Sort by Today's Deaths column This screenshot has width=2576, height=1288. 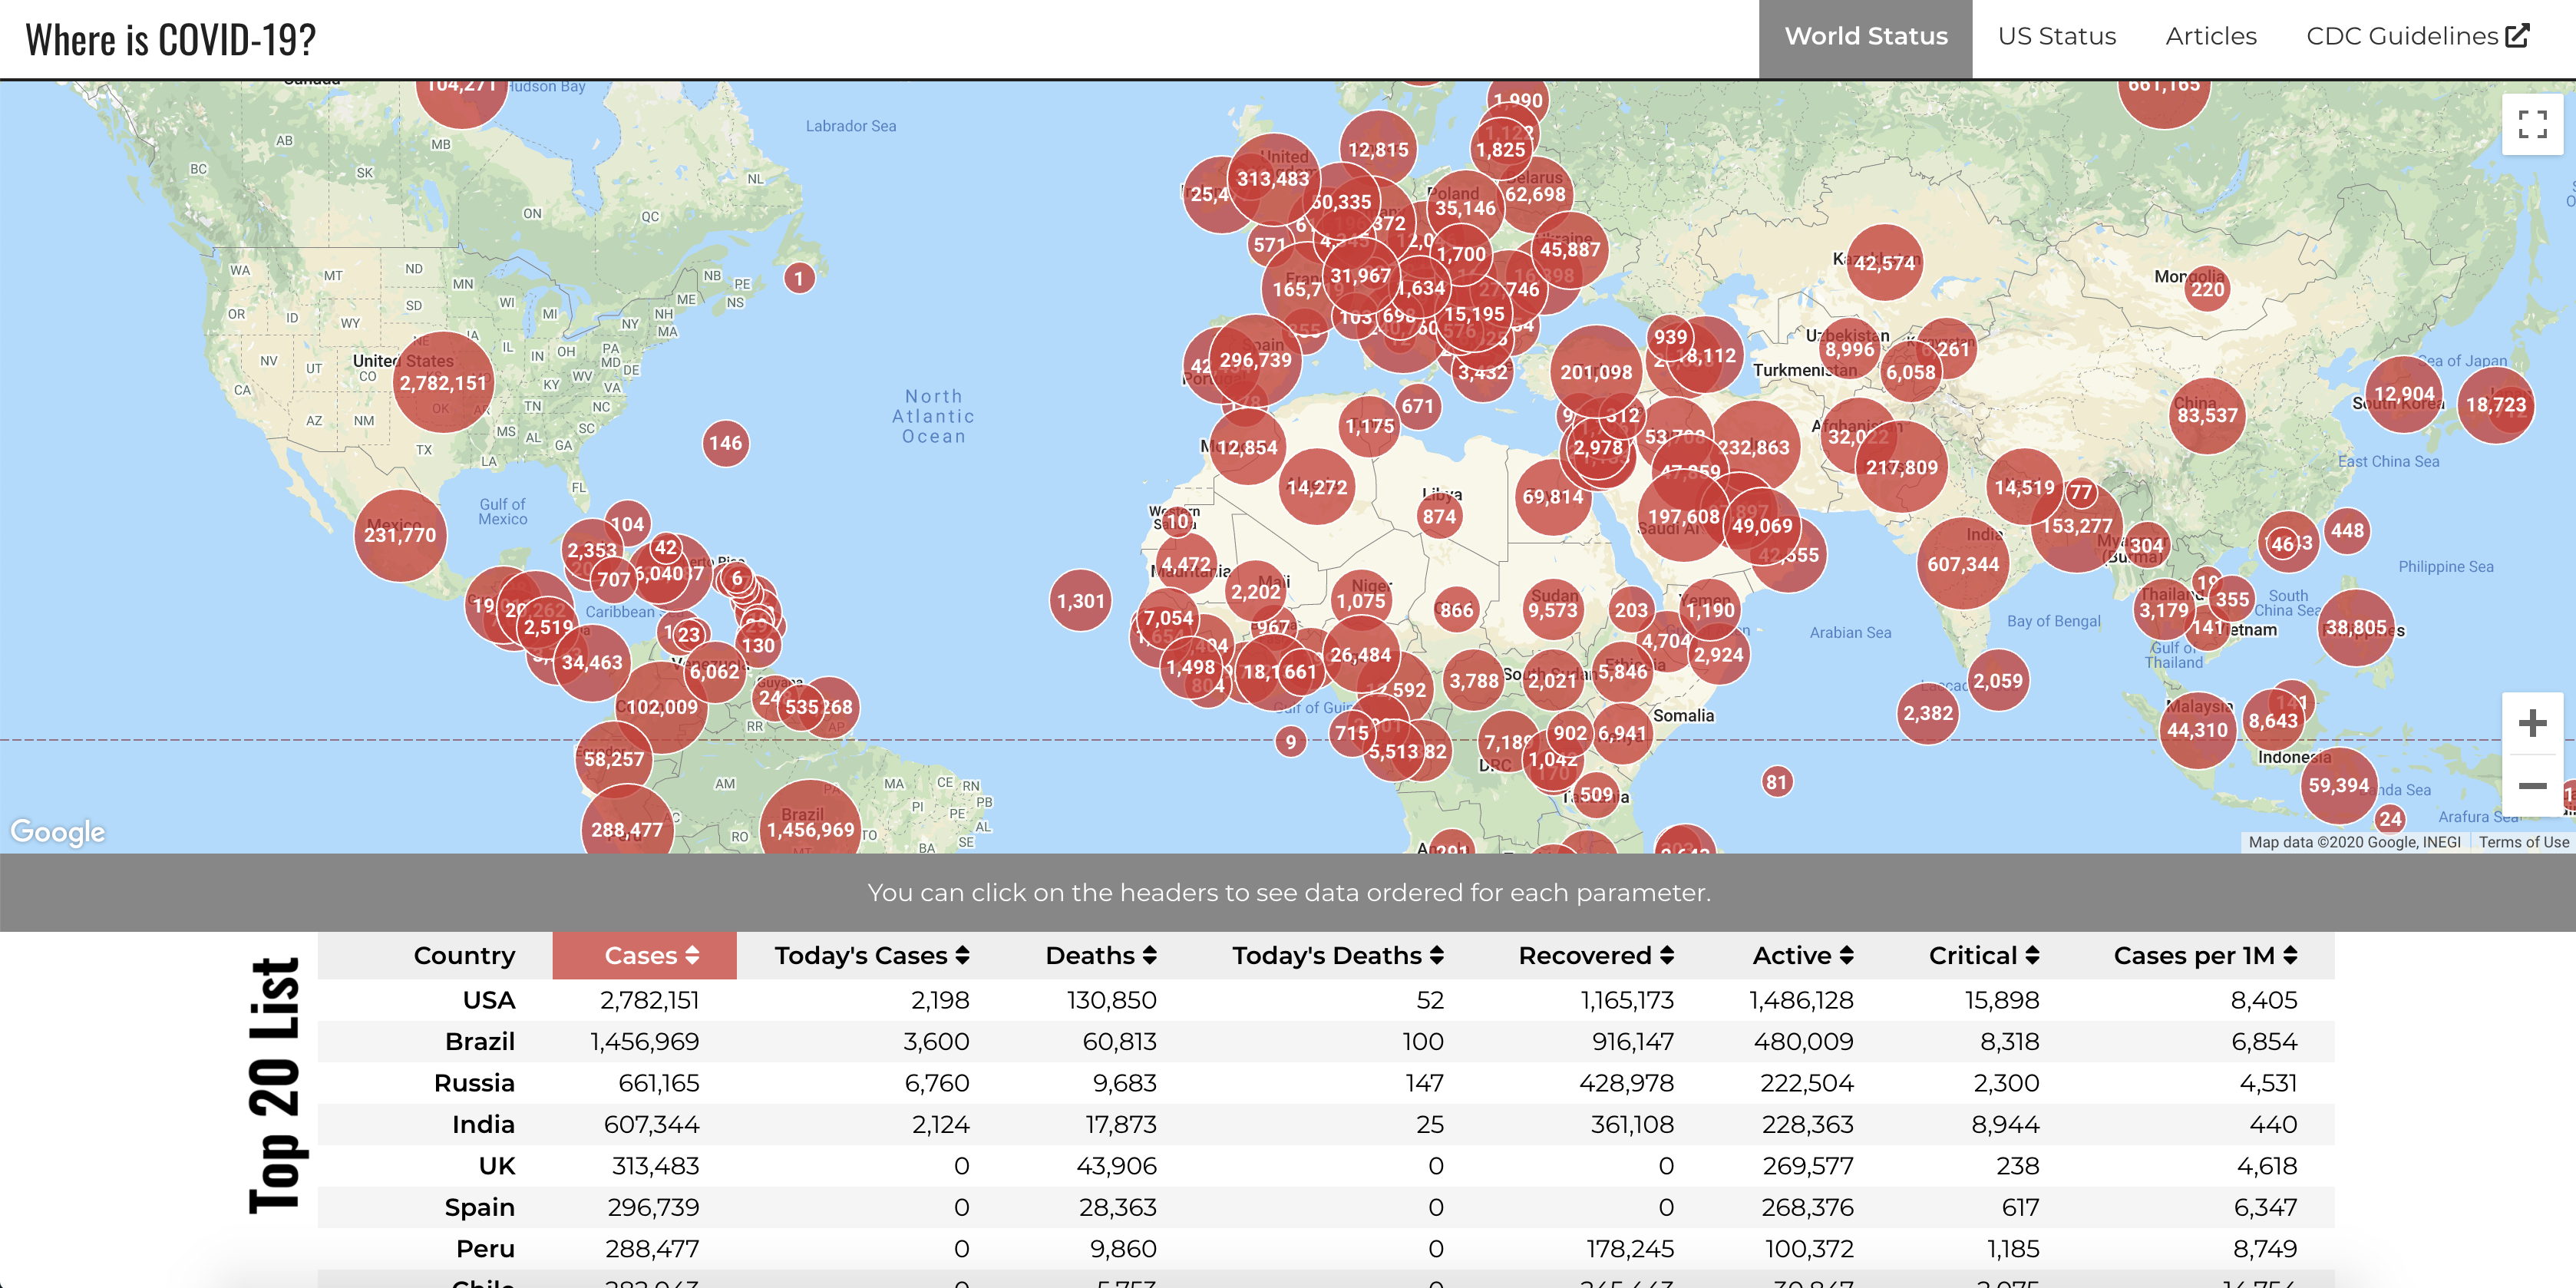(1337, 956)
